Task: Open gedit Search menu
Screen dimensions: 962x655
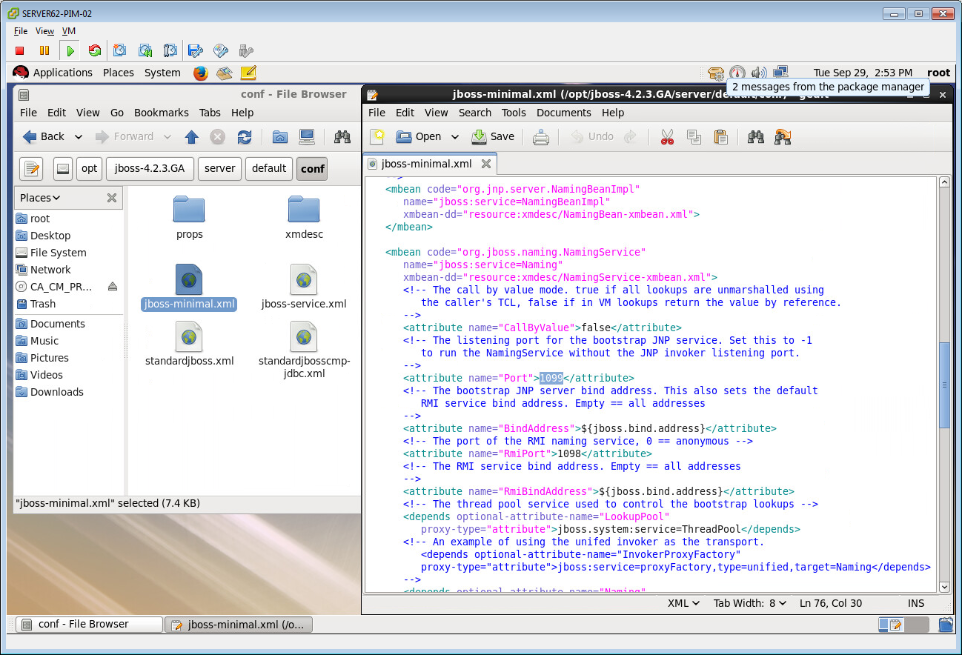Action: [475, 113]
